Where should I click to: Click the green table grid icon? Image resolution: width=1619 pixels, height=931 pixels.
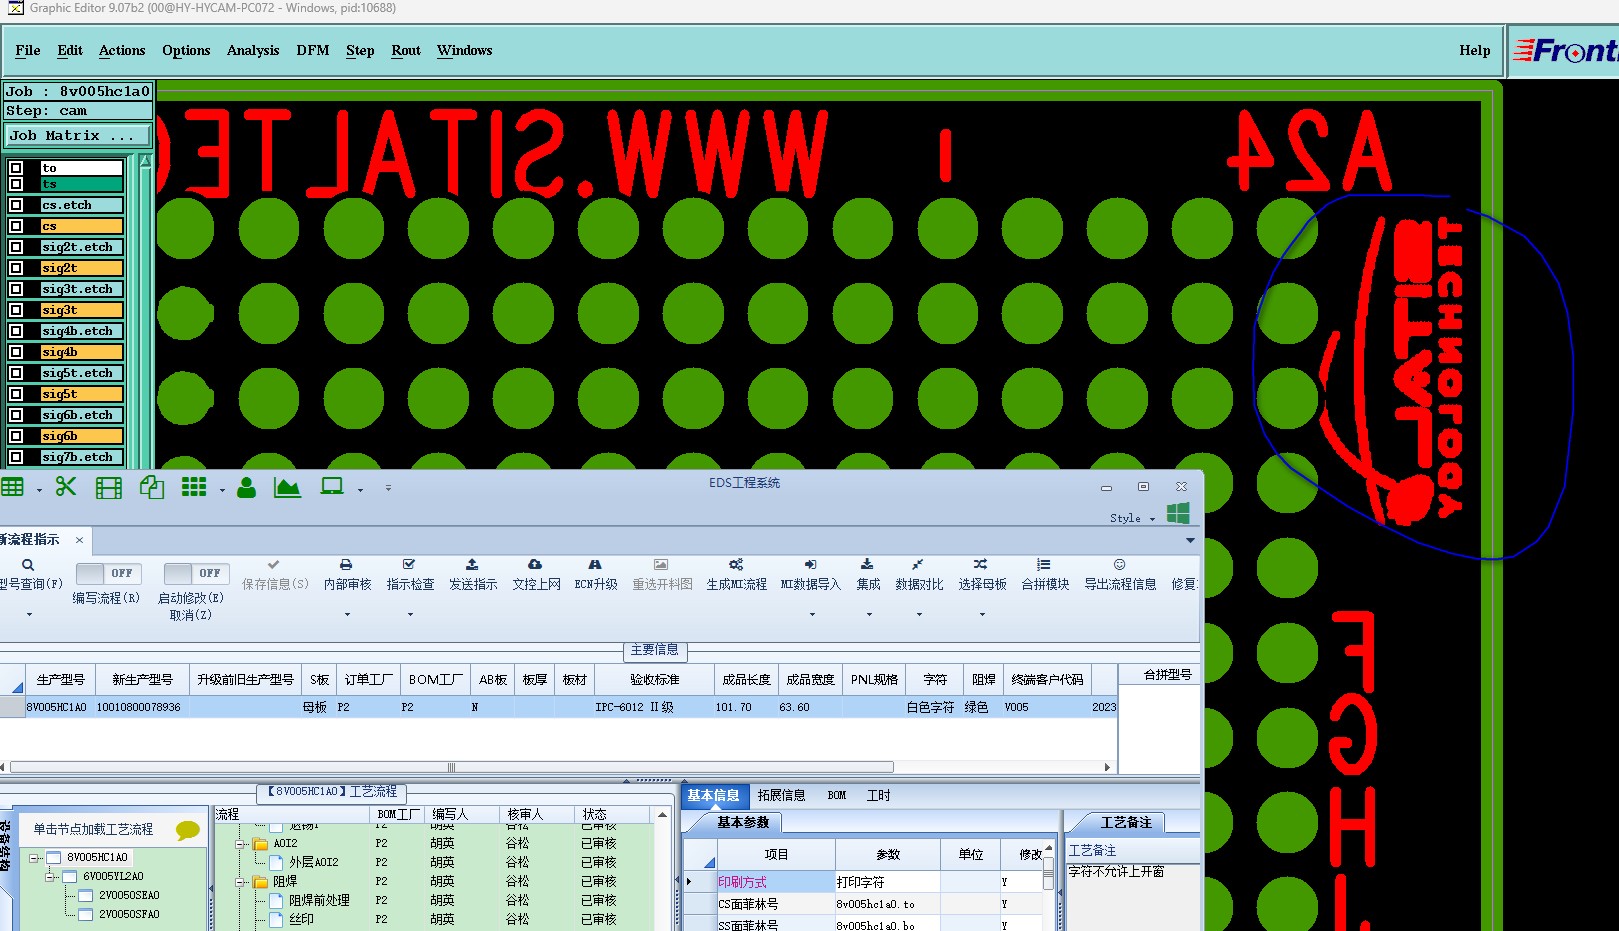pyautogui.click(x=12, y=487)
